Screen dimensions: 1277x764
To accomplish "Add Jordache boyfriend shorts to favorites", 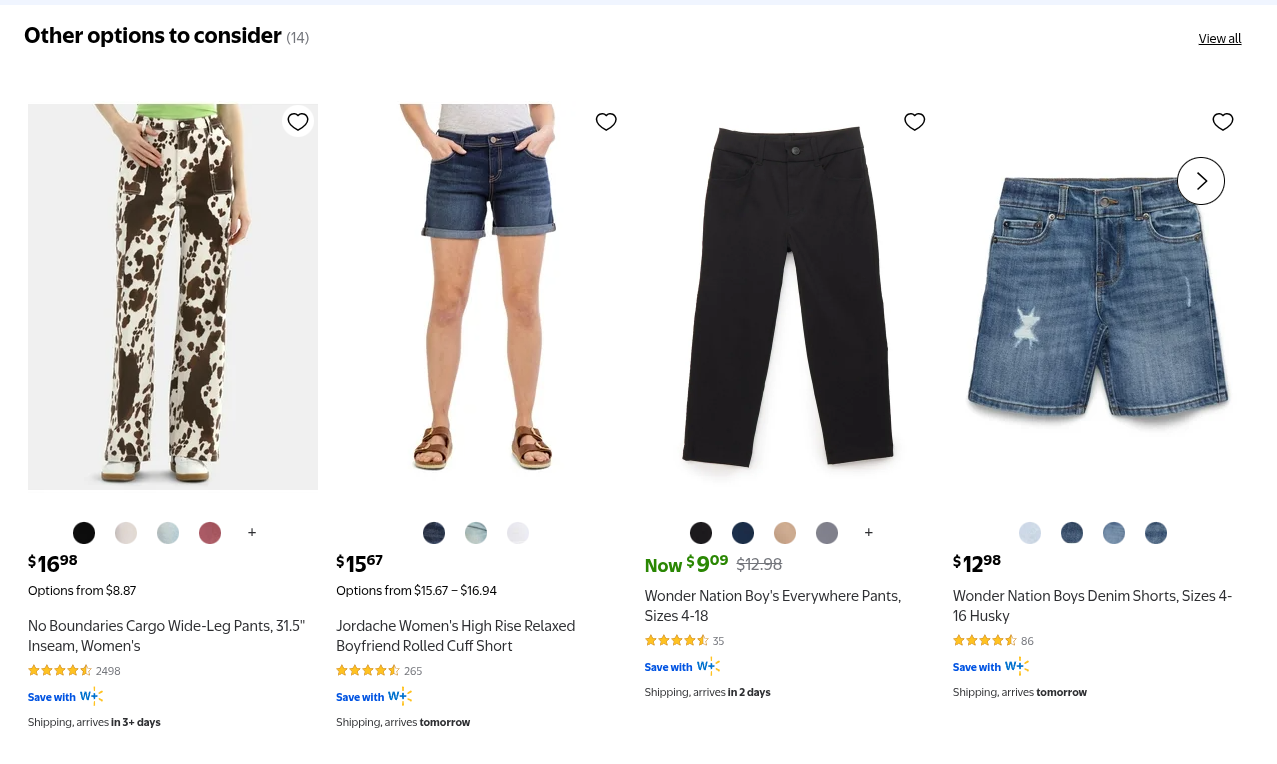I will [605, 121].
